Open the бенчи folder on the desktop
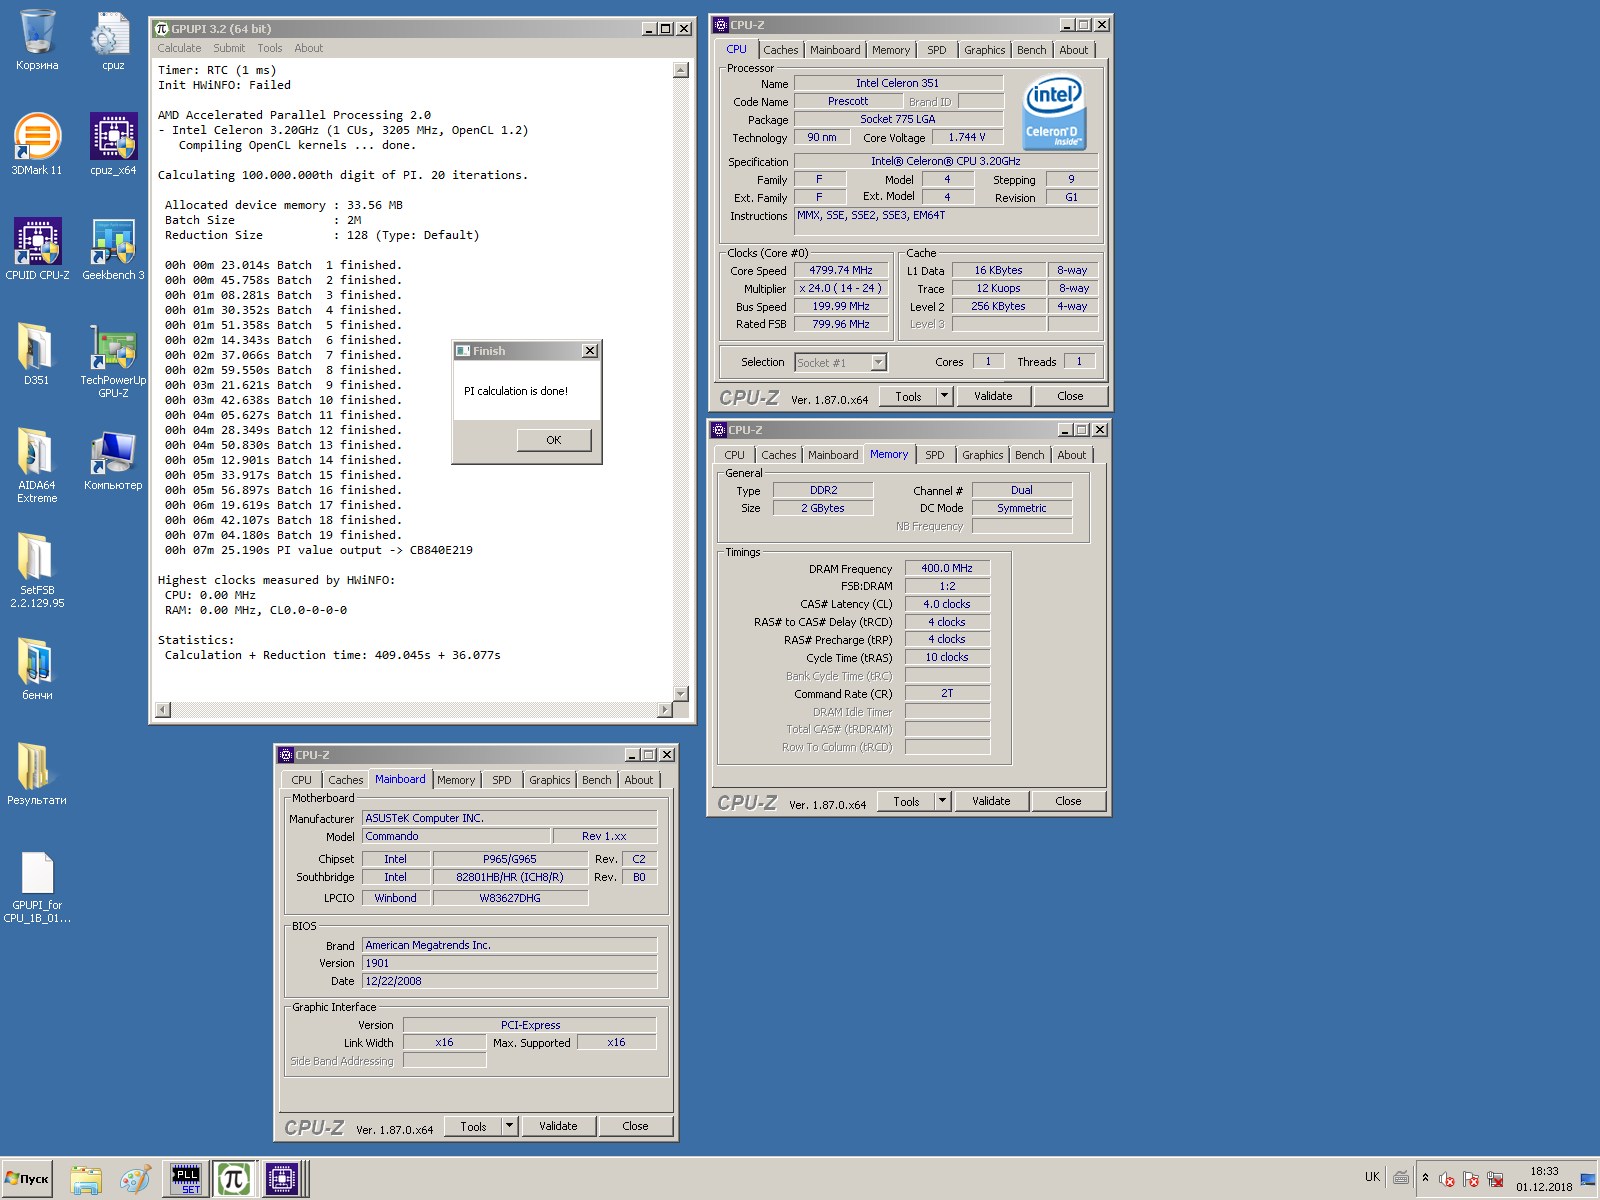1600x1200 pixels. point(37,670)
